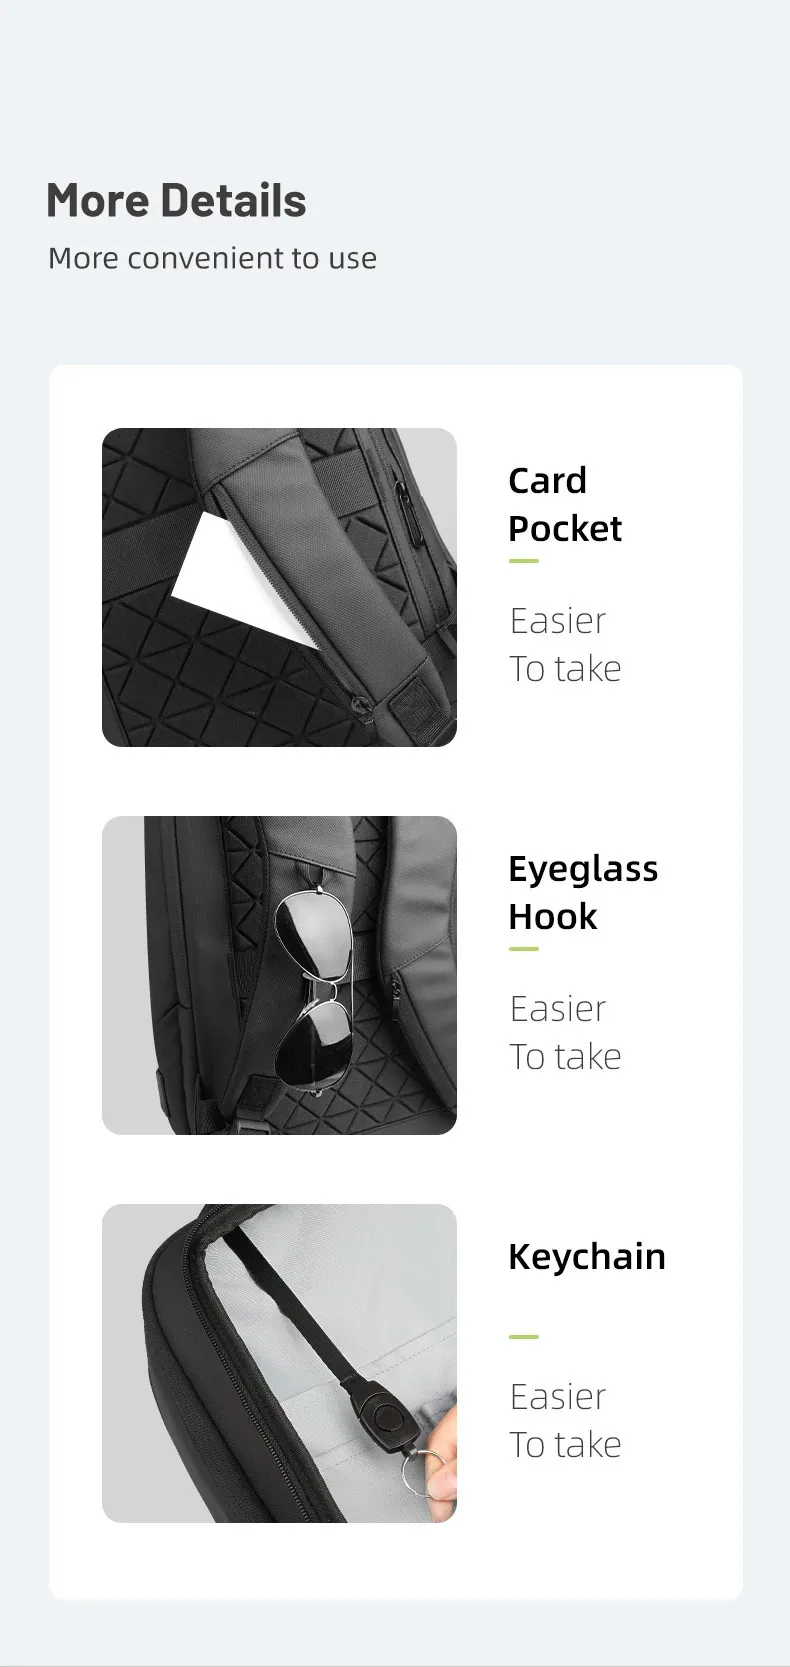Screen dimensions: 790x1667
Task: Click the Eyeglass Hook product photo
Action: 279,975
